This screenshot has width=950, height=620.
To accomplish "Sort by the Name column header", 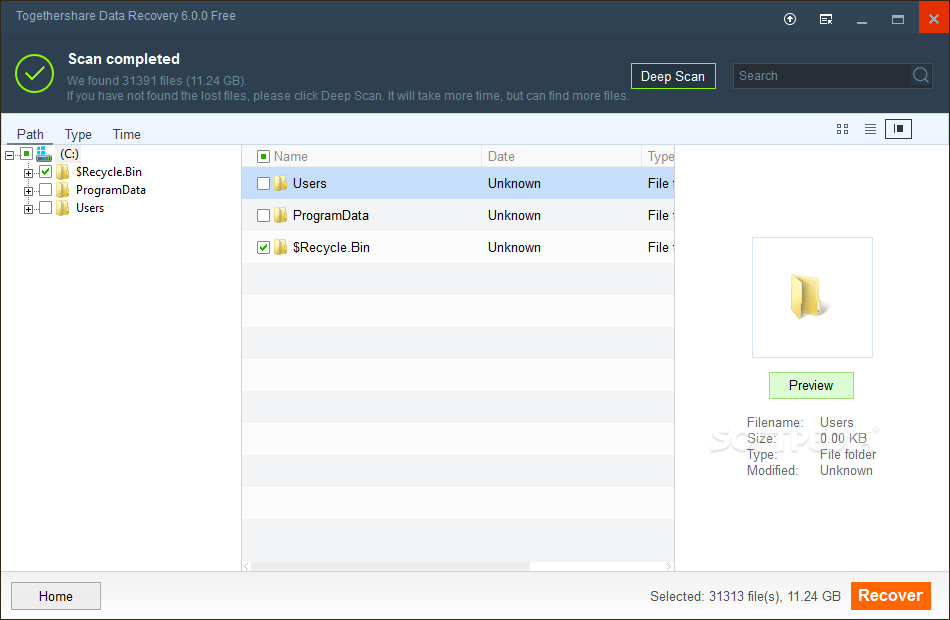I will pyautogui.click(x=290, y=156).
